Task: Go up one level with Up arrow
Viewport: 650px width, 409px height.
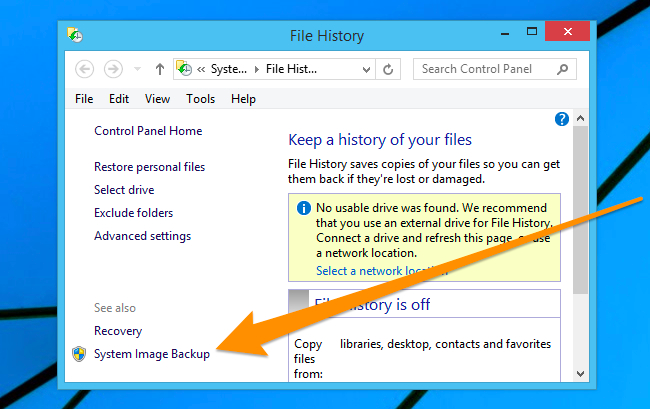Action: click(x=159, y=69)
